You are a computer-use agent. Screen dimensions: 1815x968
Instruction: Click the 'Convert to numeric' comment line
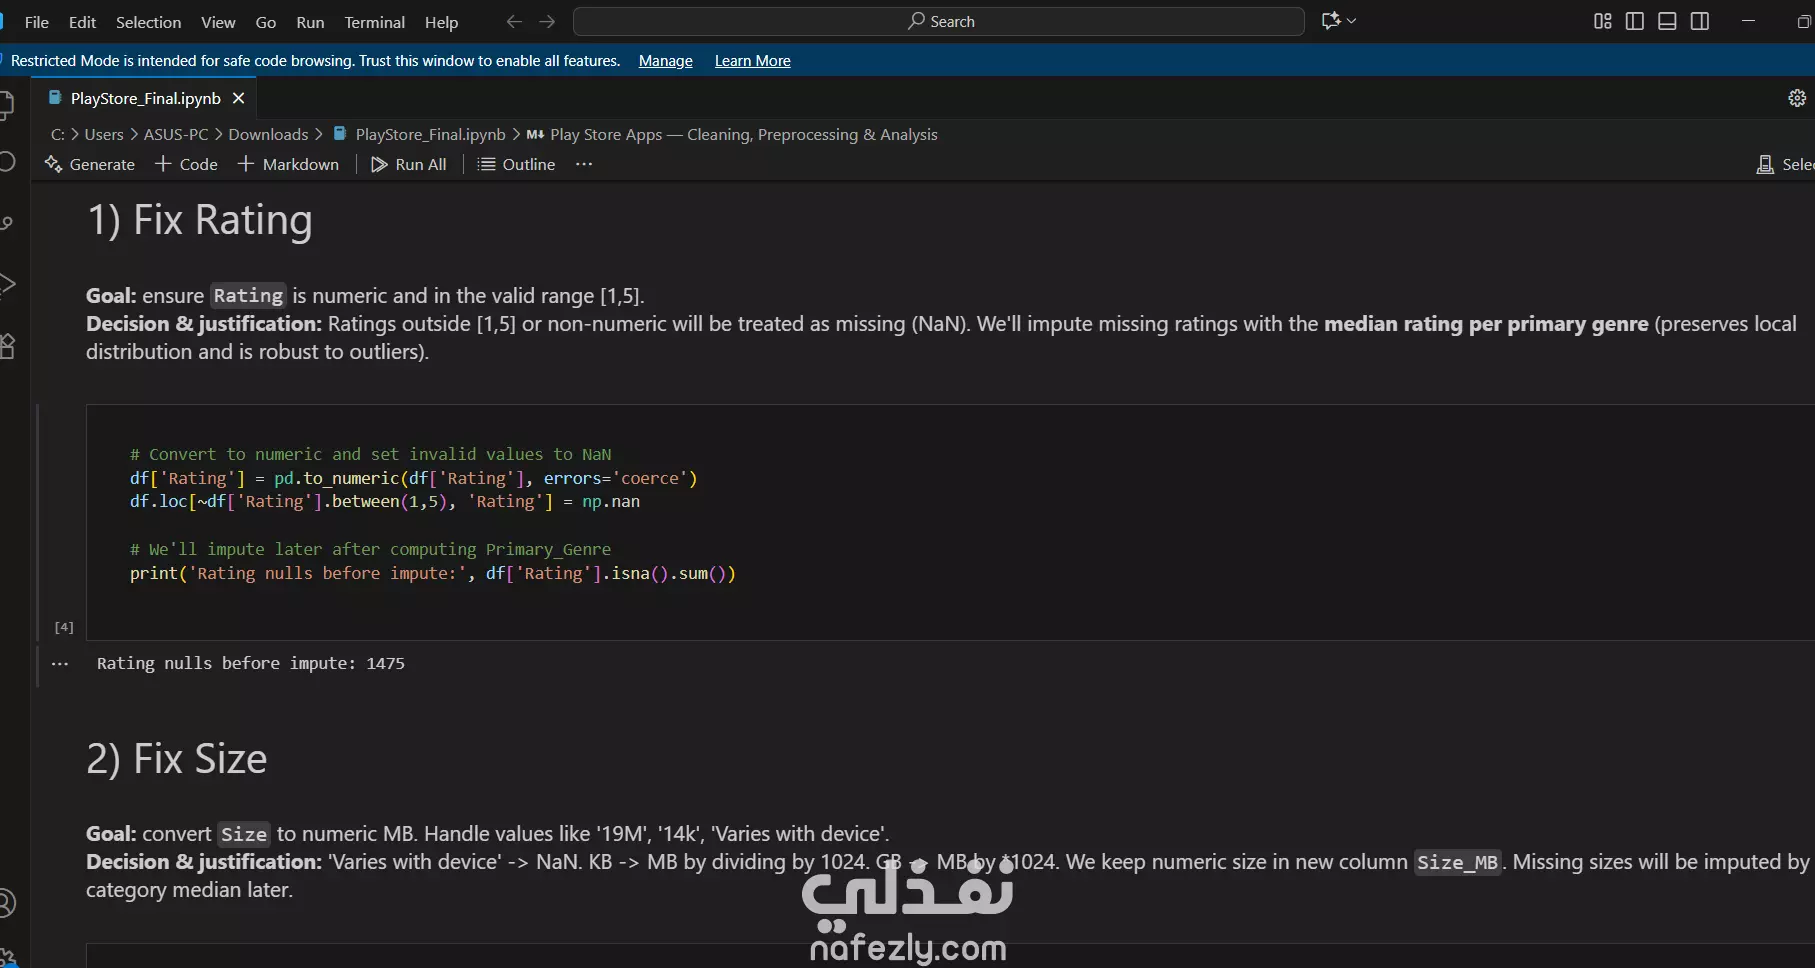(x=370, y=454)
